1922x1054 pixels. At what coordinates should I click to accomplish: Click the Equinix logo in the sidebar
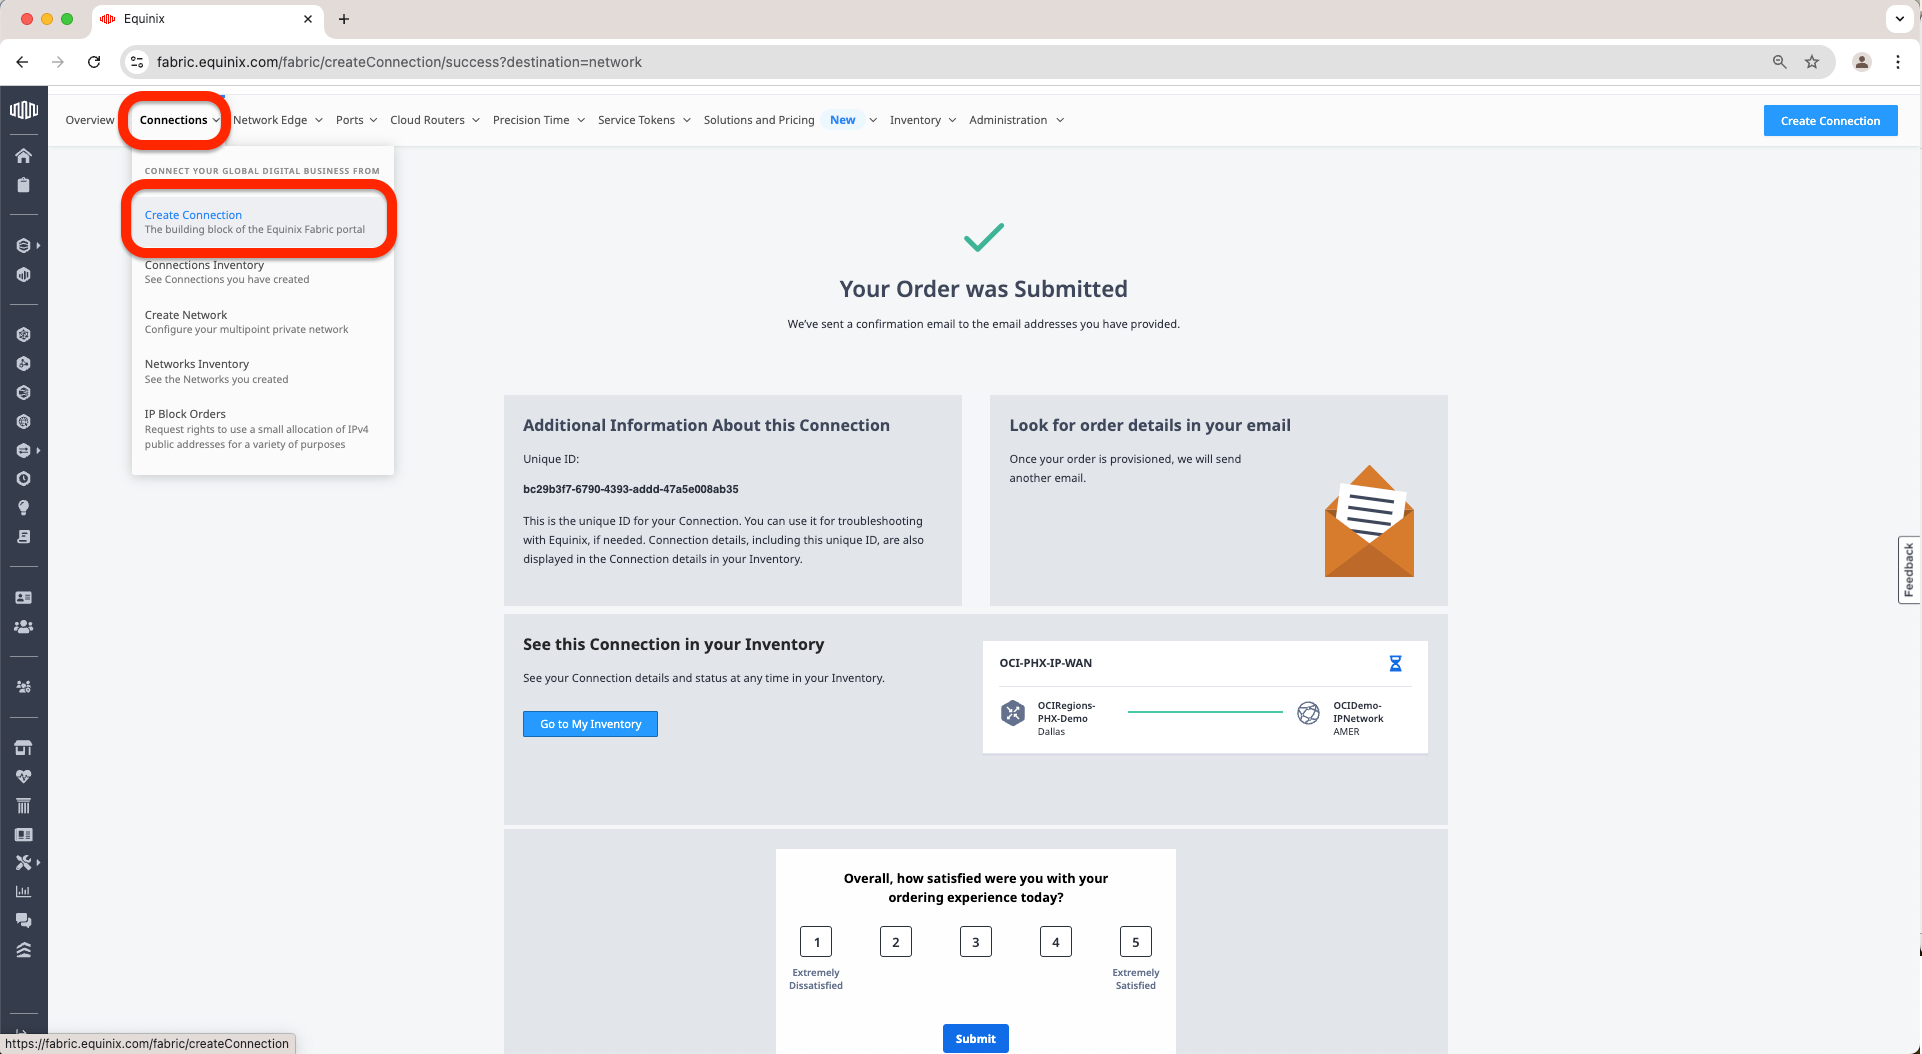click(24, 109)
